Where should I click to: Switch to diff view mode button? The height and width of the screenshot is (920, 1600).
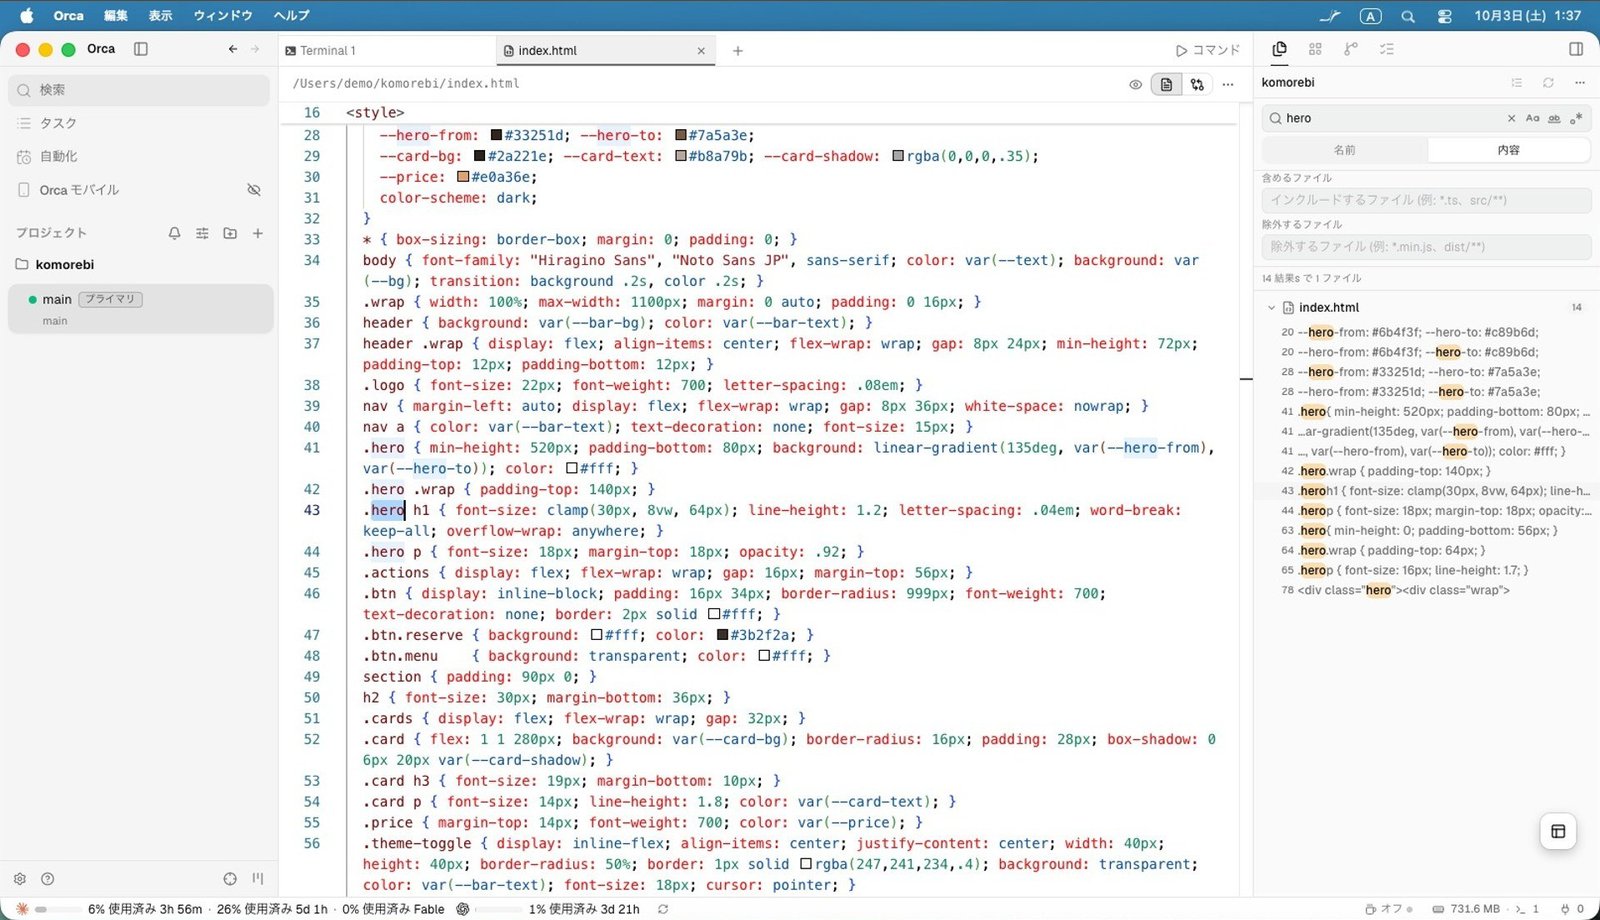click(x=1197, y=85)
